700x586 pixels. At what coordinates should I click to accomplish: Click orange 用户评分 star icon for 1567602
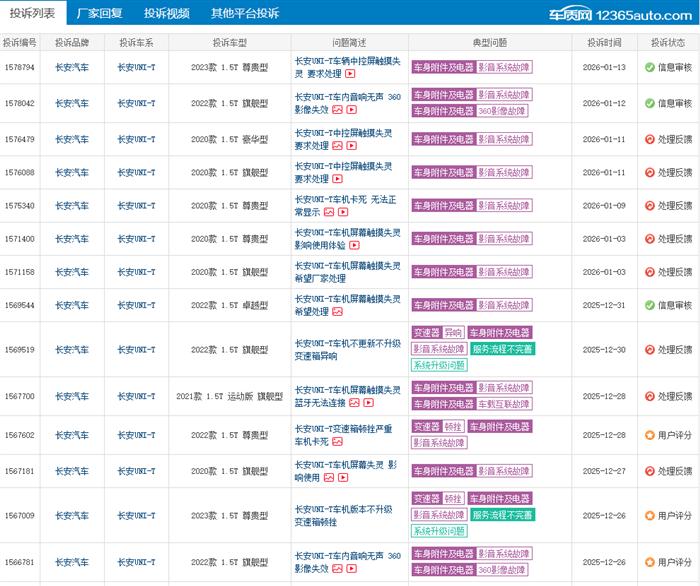coord(649,435)
